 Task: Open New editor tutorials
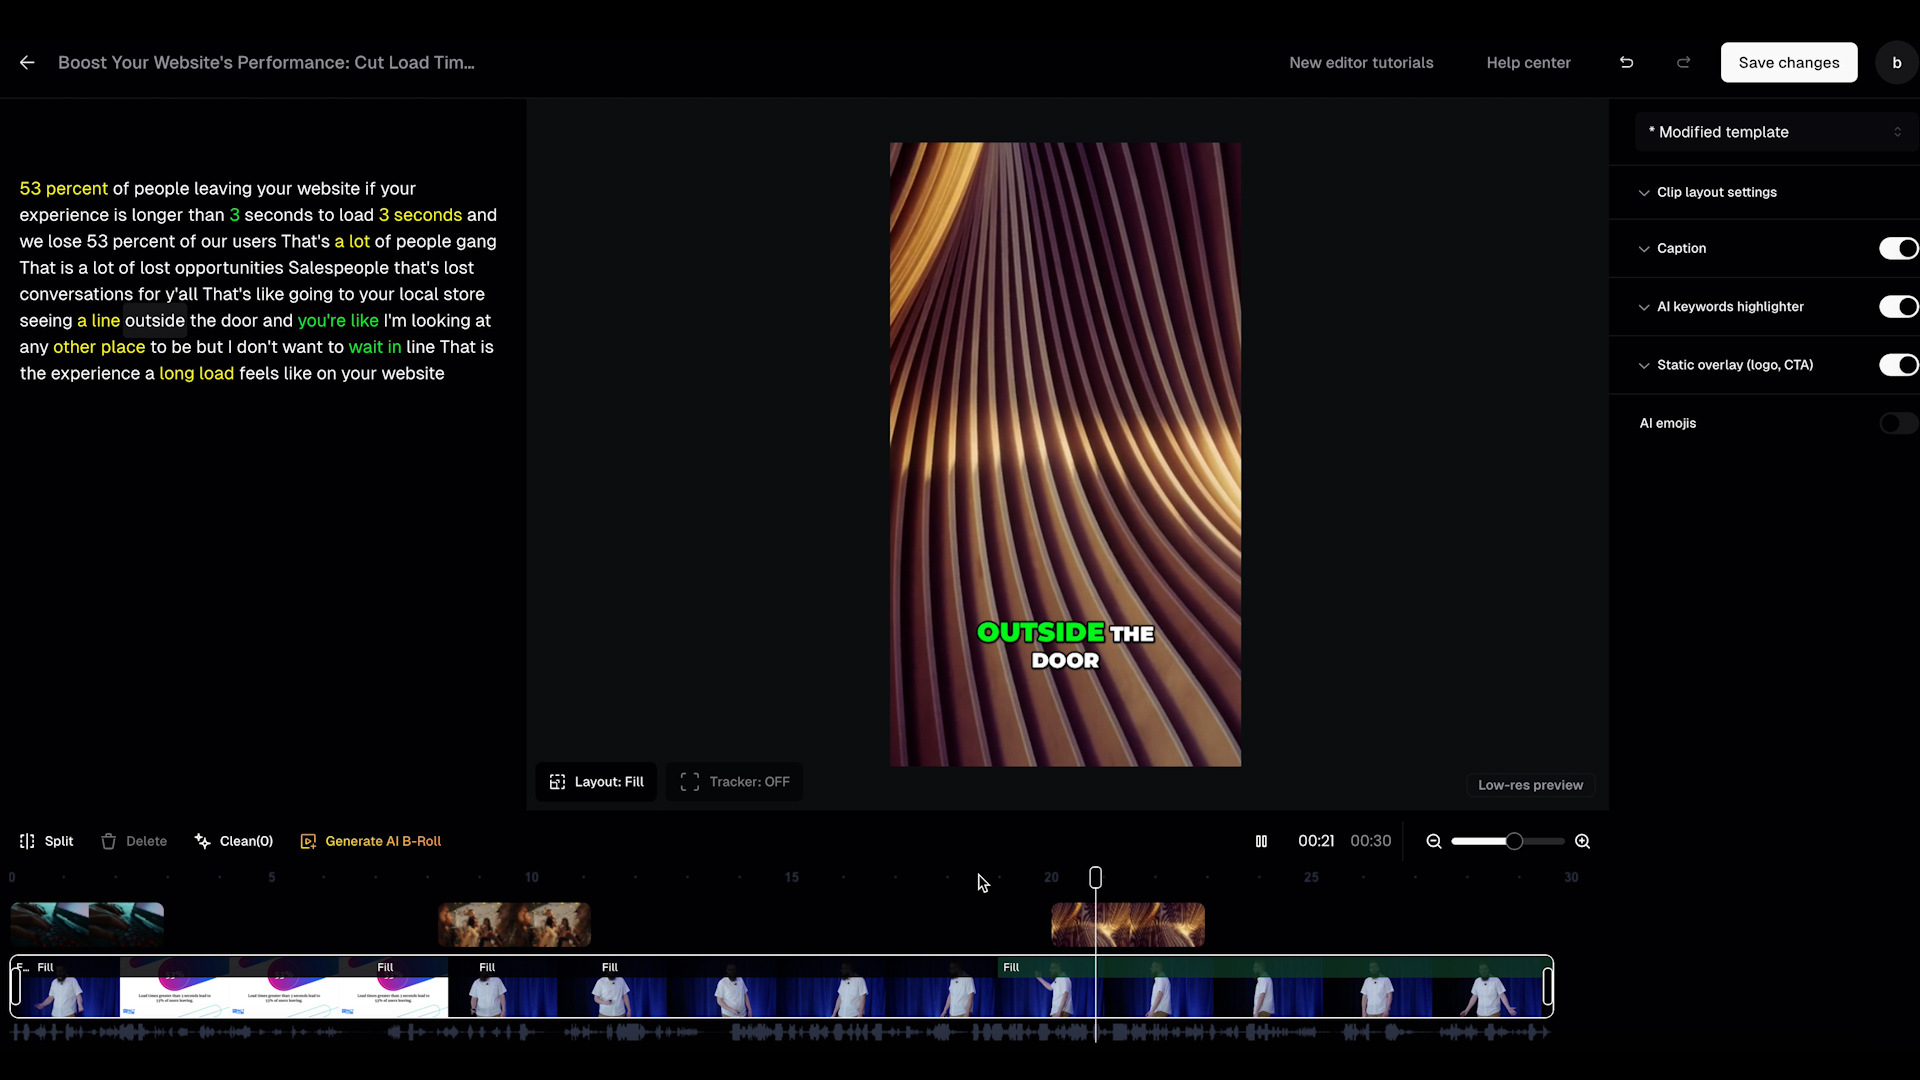point(1361,62)
